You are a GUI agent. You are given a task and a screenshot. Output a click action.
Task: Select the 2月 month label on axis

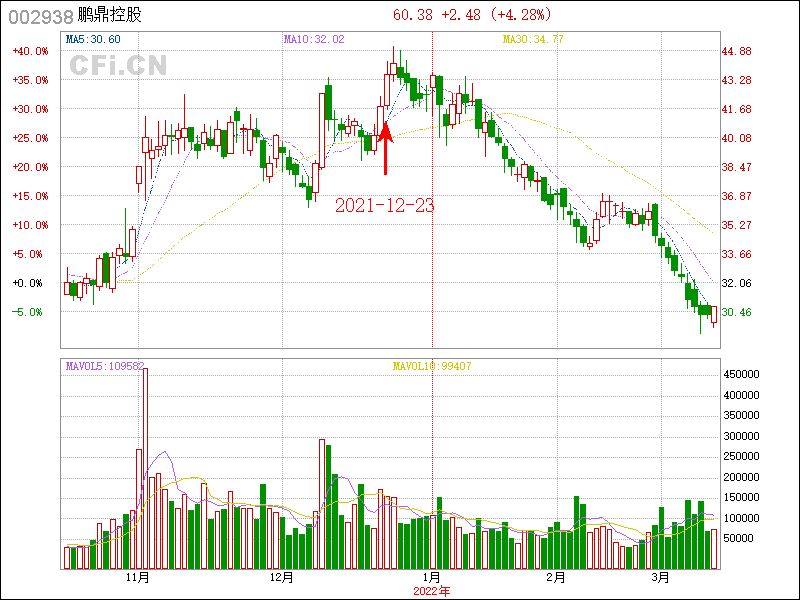pos(556,578)
